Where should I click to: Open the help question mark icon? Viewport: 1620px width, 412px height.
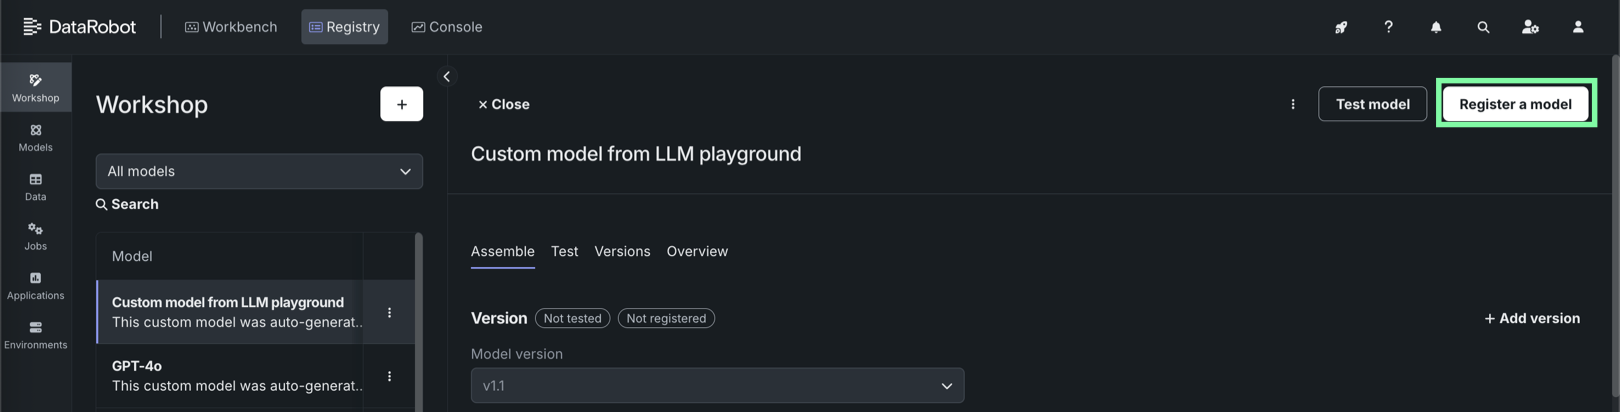point(1388,27)
